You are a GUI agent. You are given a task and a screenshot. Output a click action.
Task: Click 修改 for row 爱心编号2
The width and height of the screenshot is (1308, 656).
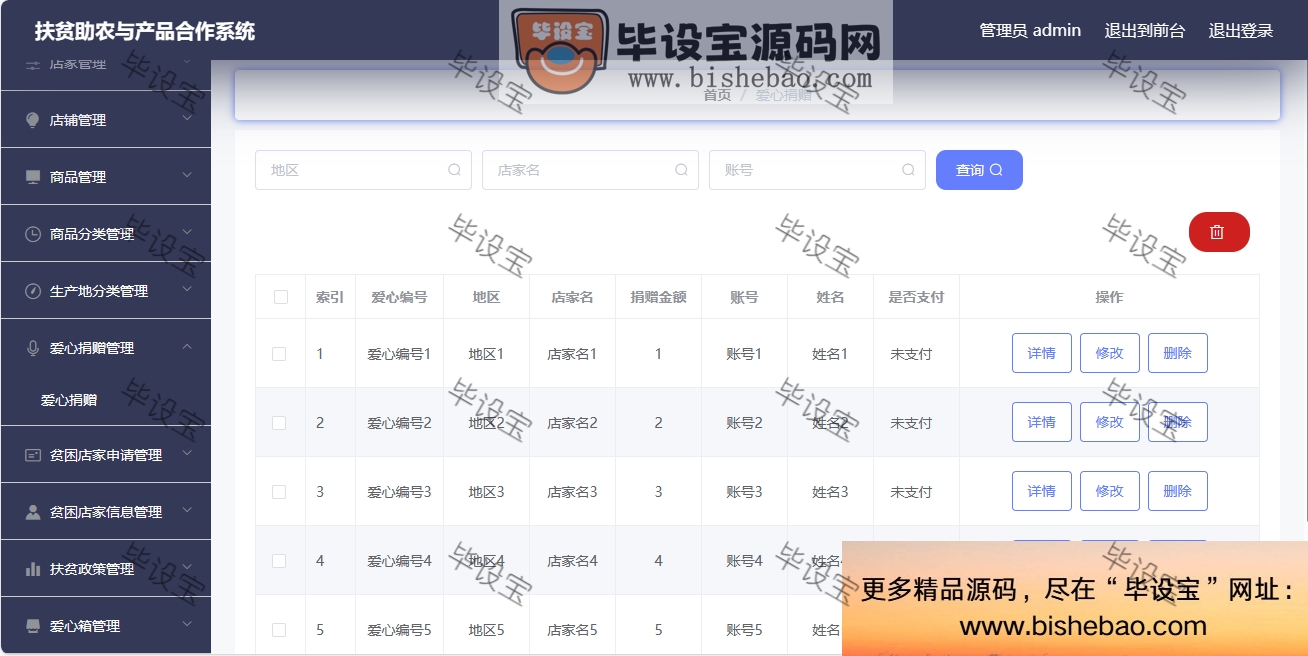pyautogui.click(x=1110, y=422)
